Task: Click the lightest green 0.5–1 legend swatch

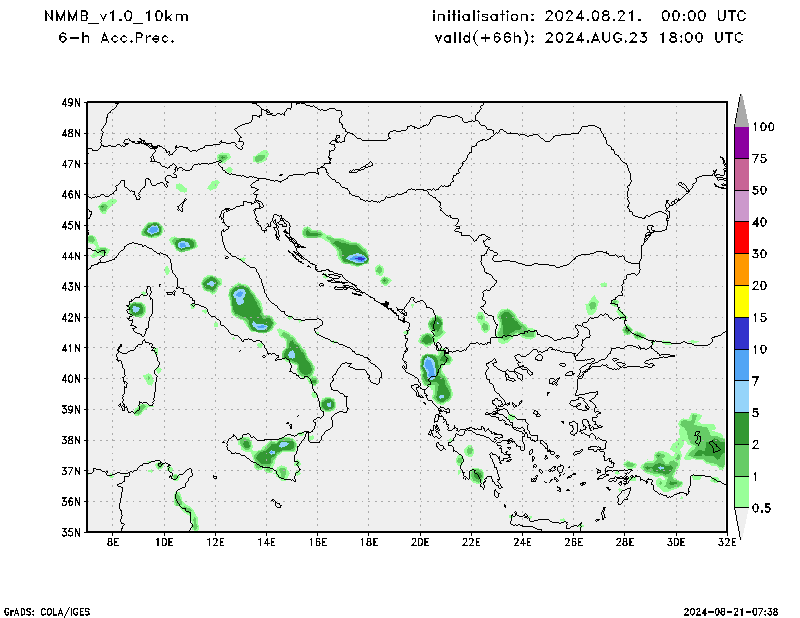Action: click(742, 492)
